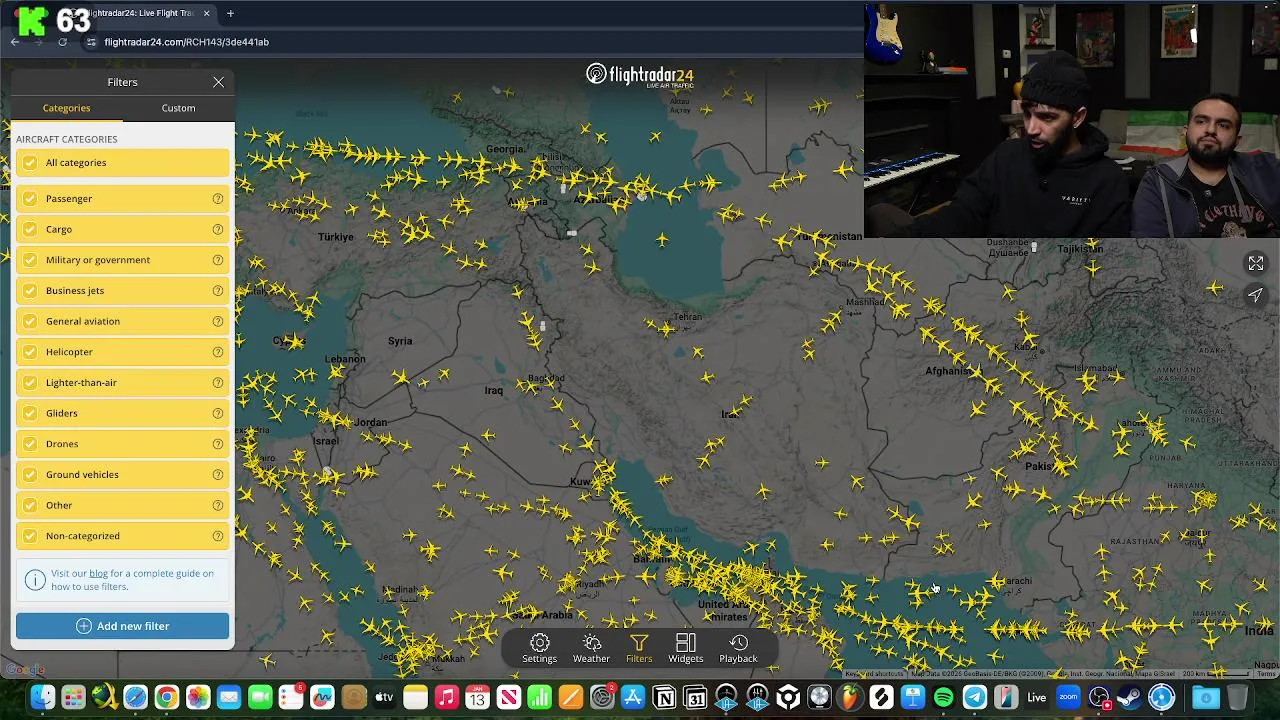Image resolution: width=1280 pixels, height=720 pixels.
Task: Click the Filters funnel icon in bottom toolbar
Action: [x=639, y=642]
